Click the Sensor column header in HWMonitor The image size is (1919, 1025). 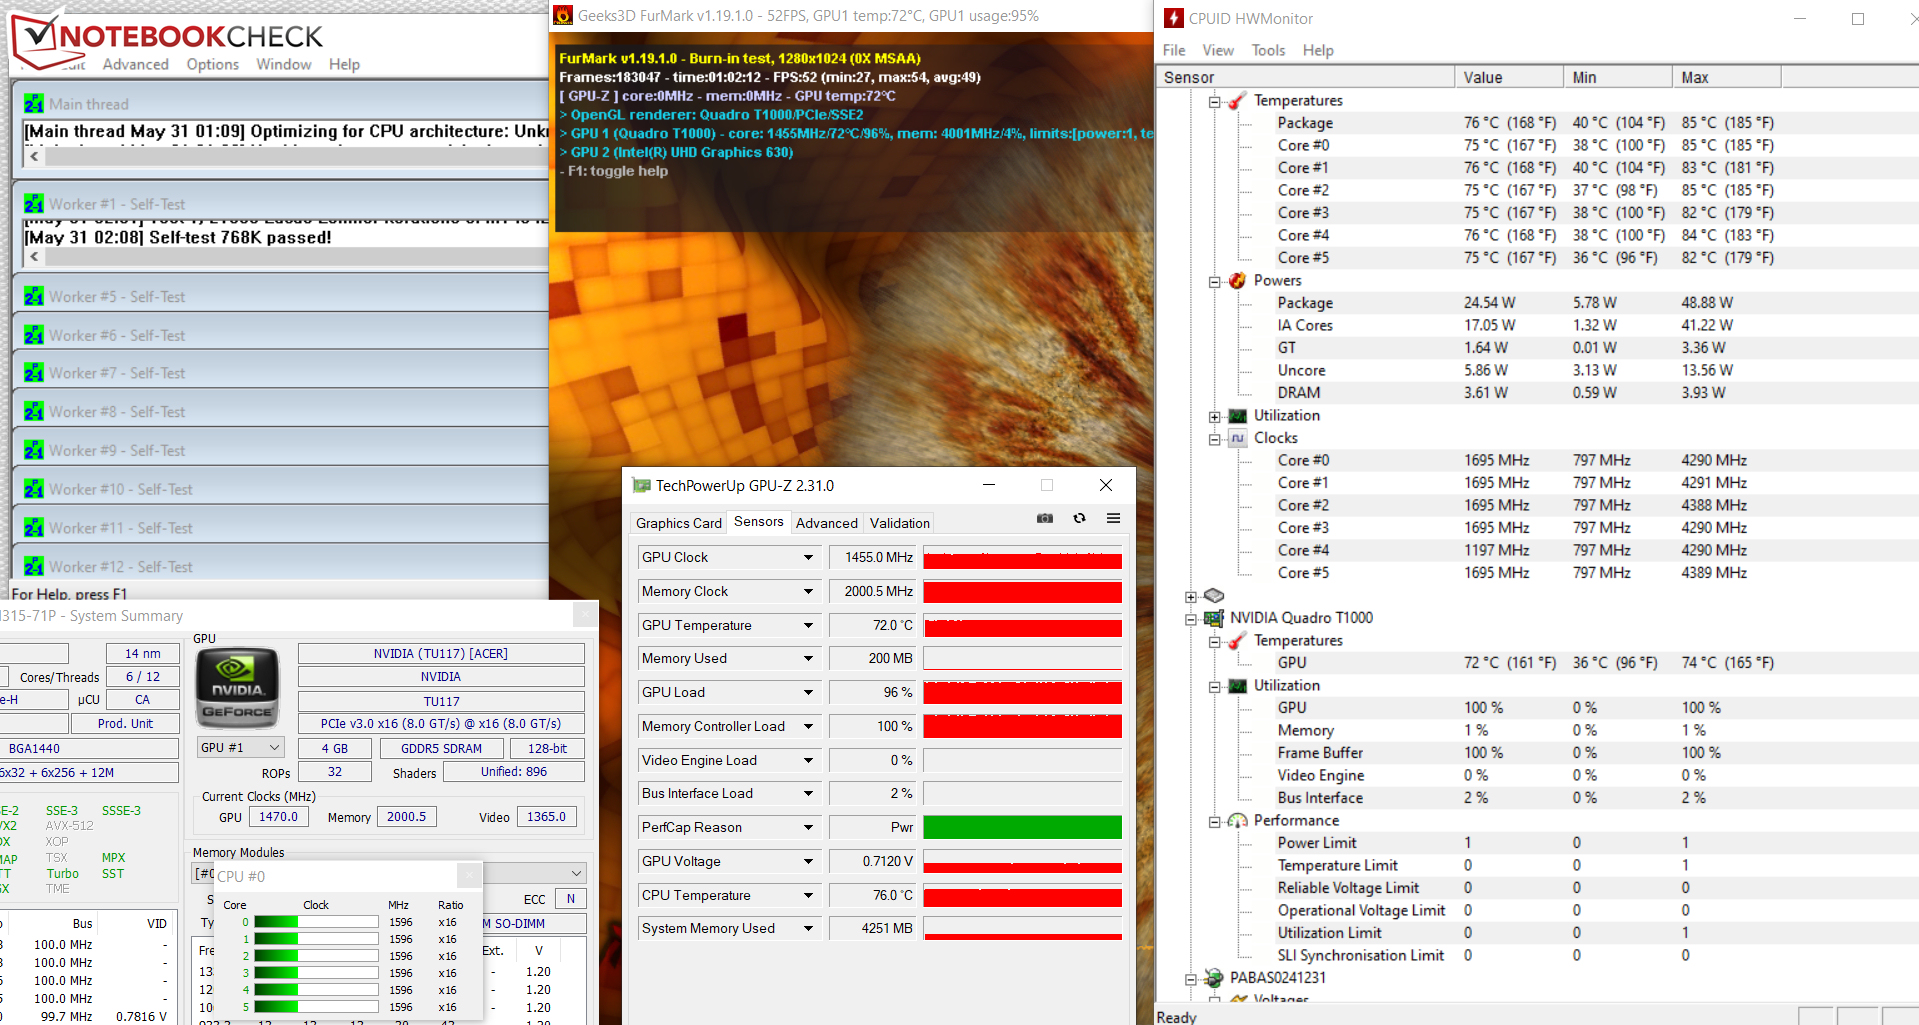pyautogui.click(x=1305, y=77)
